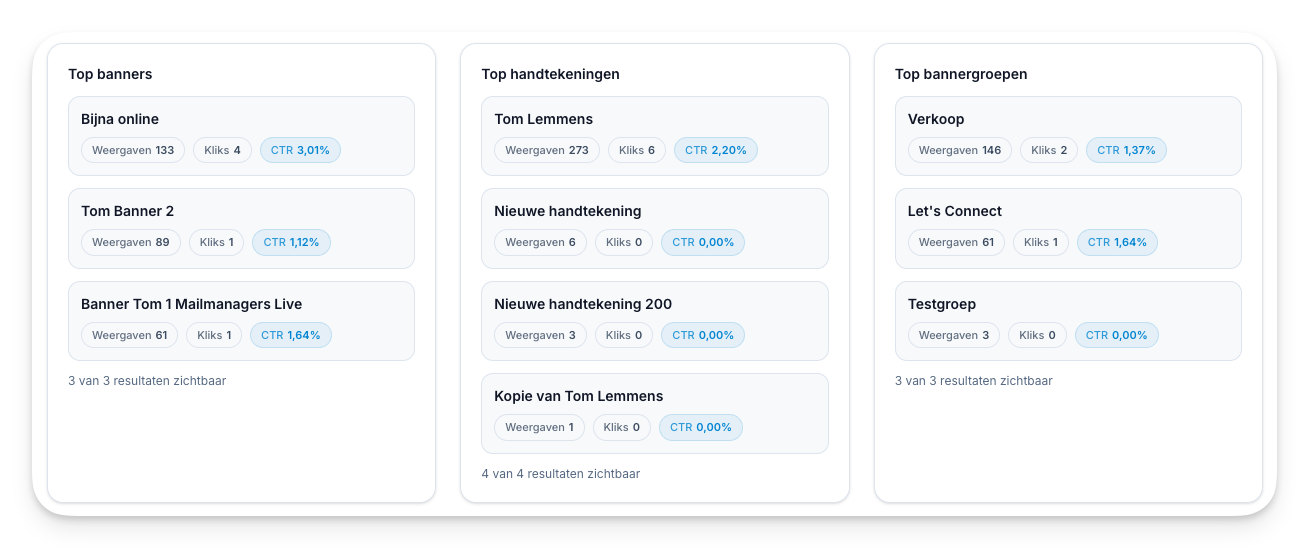
Task: Select the Let's Connect banner group
Action: tap(954, 211)
